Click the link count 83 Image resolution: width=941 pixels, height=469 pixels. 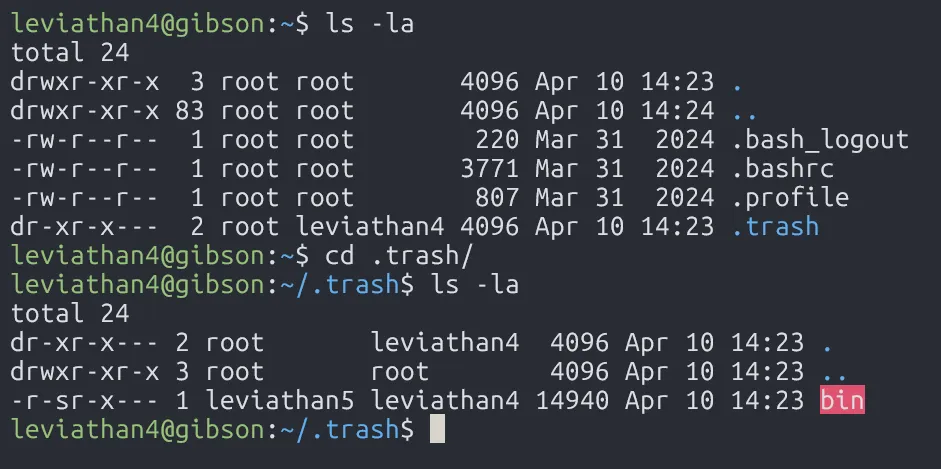pyautogui.click(x=189, y=110)
